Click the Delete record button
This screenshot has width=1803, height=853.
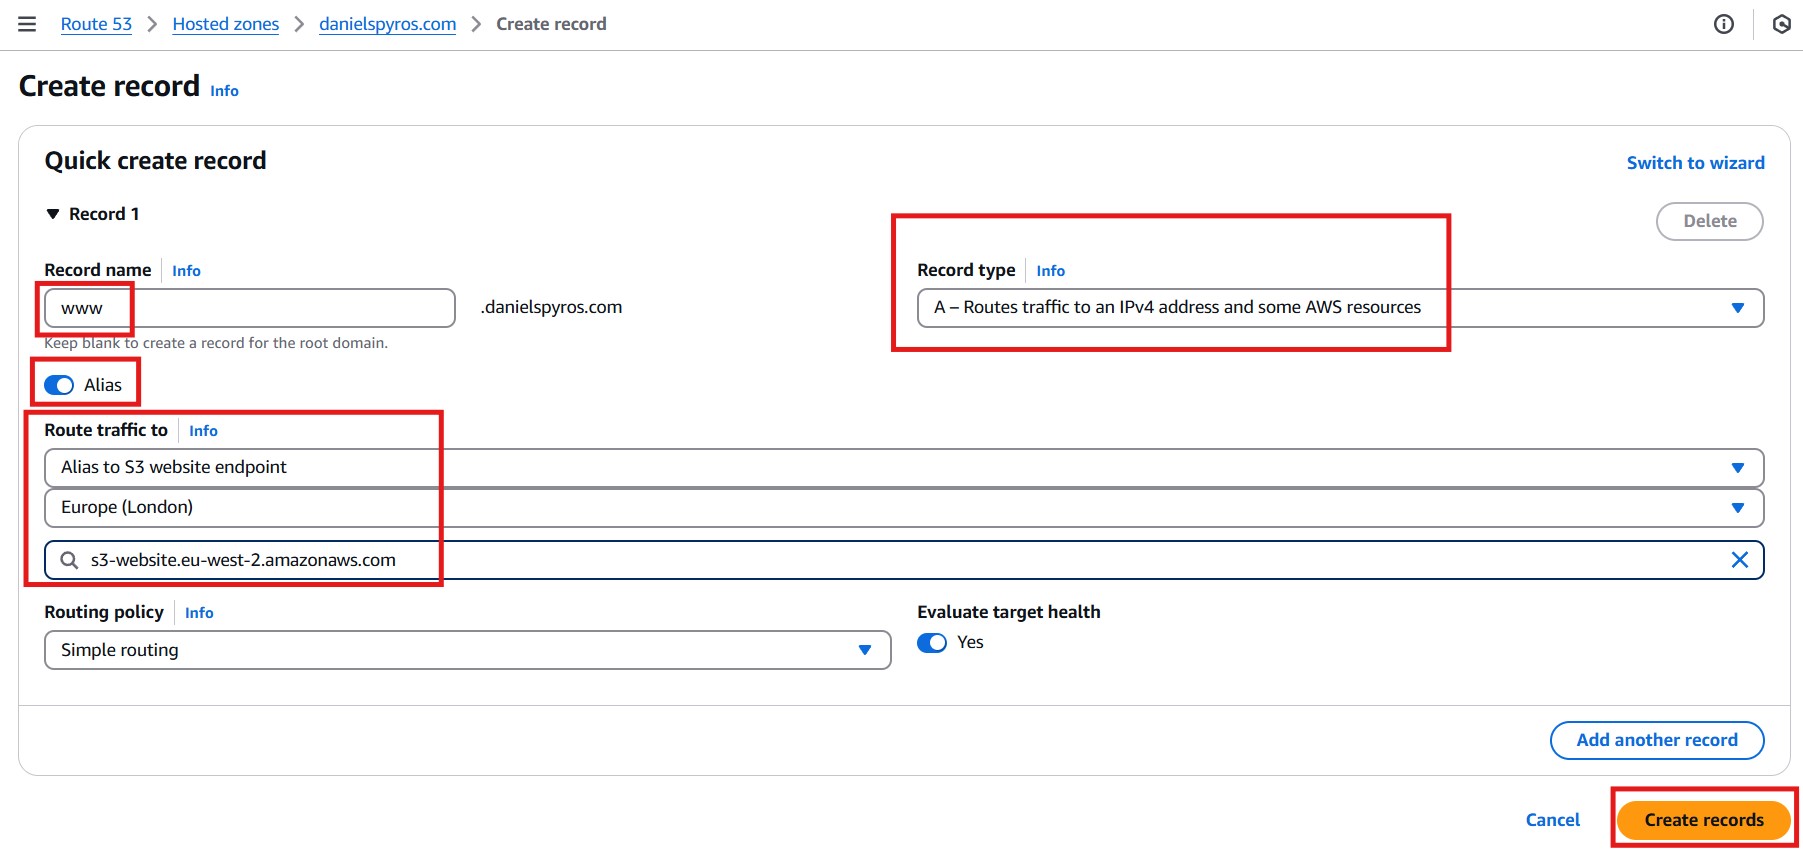pos(1709,221)
